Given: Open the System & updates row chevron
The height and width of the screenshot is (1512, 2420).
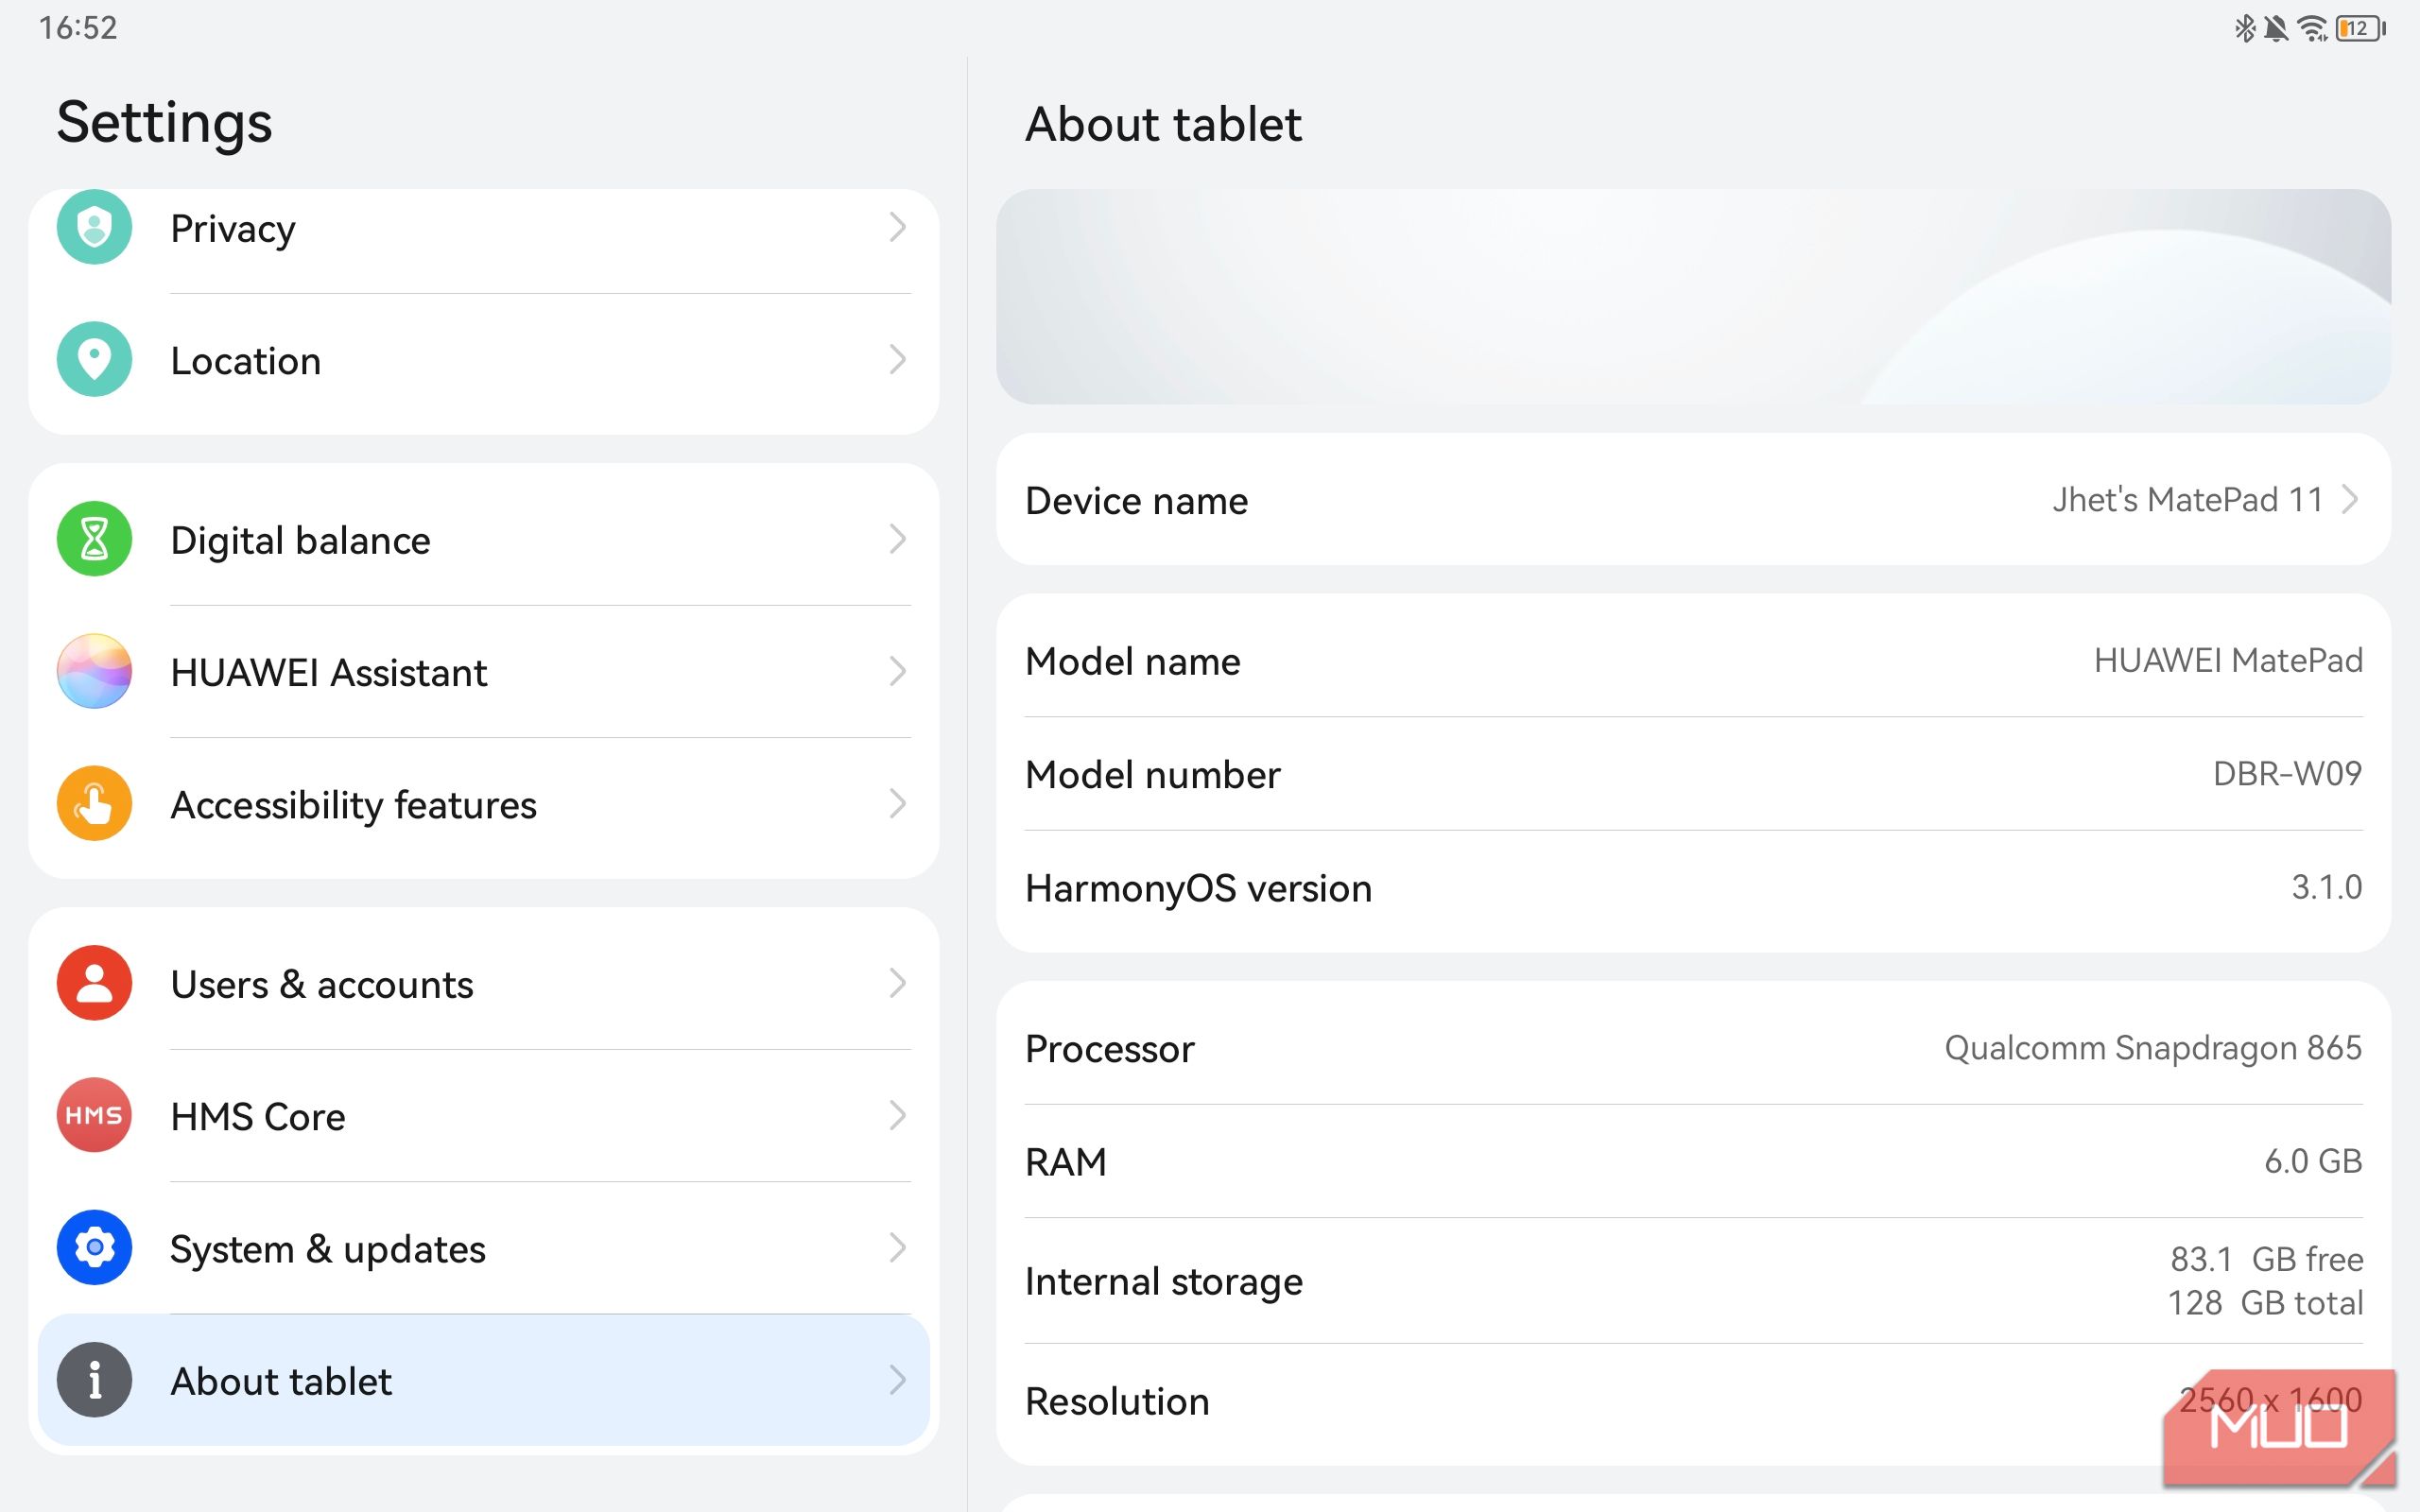Looking at the screenshot, I should point(897,1247).
